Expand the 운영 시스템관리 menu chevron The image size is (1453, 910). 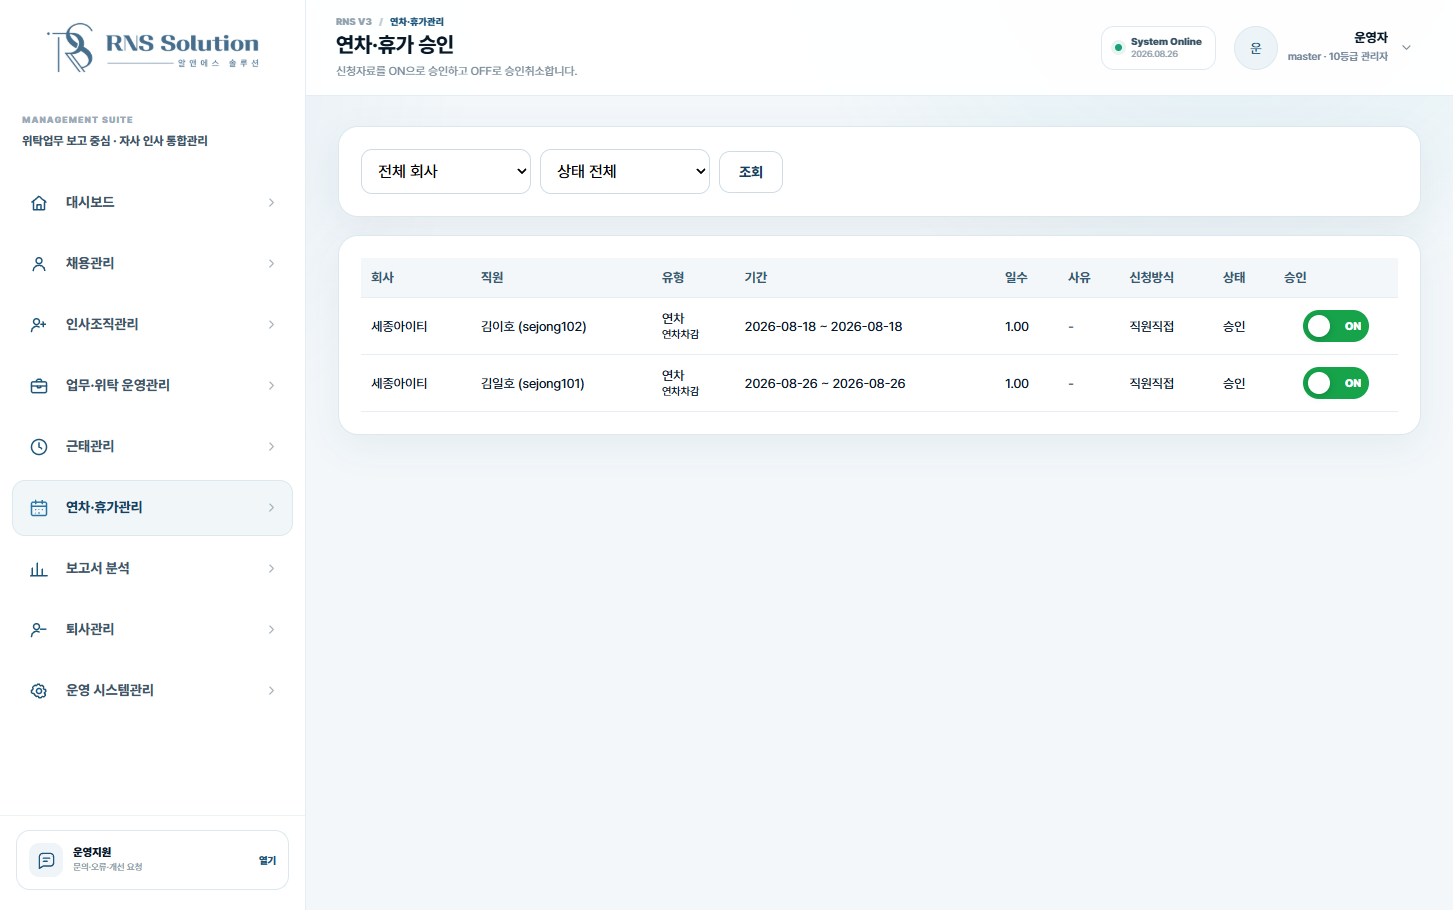pos(271,691)
